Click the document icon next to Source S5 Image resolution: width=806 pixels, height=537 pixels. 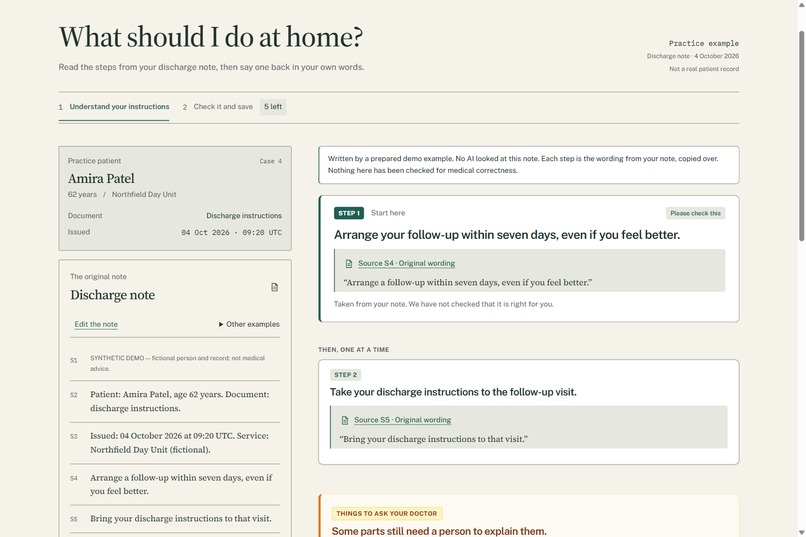[345, 420]
